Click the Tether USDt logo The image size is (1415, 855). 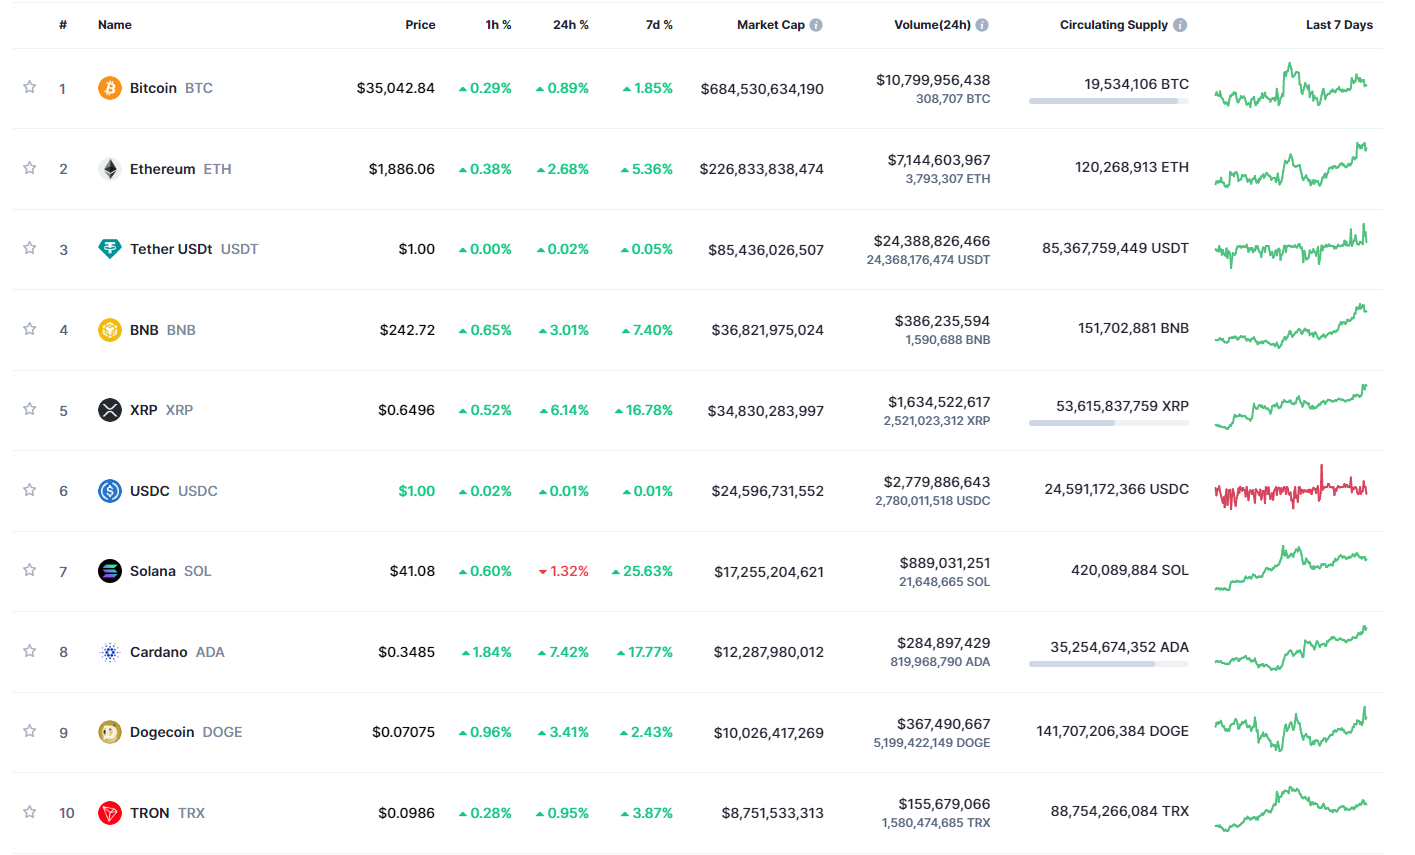[110, 249]
